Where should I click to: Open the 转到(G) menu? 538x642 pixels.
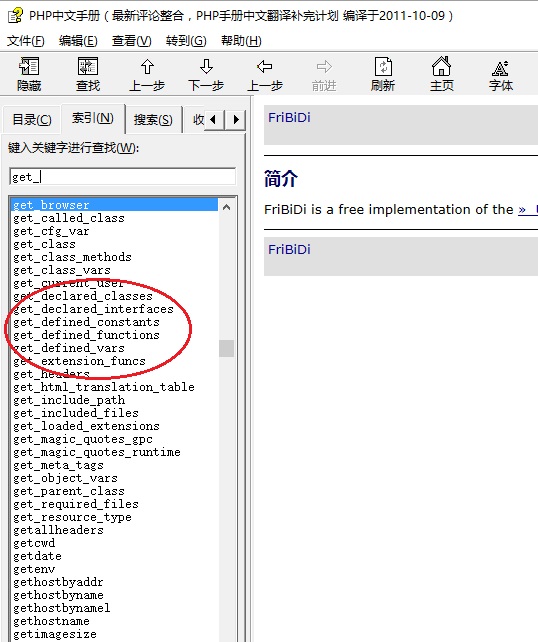(186, 41)
